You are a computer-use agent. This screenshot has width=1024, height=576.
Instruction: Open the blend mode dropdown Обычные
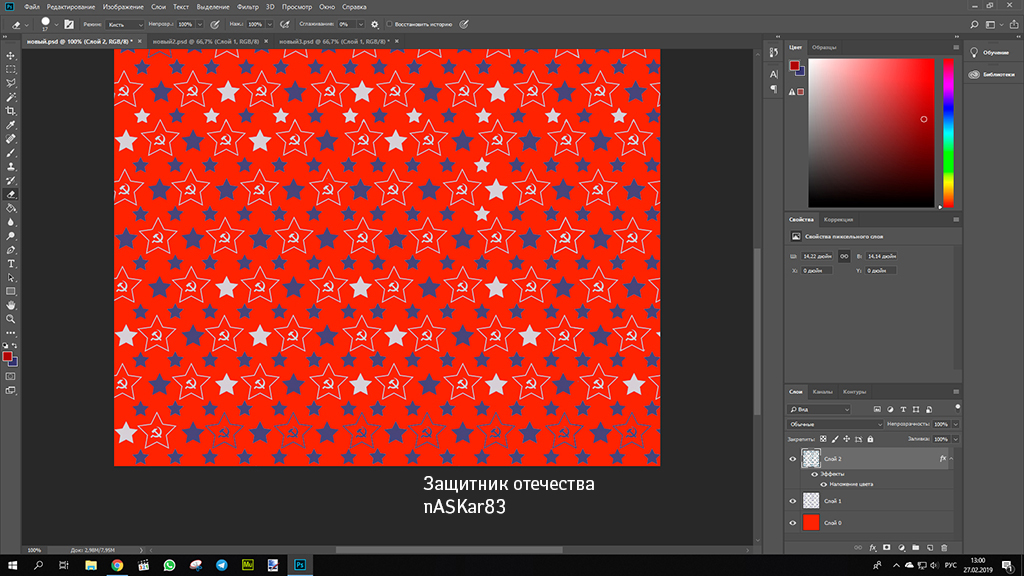coord(835,424)
